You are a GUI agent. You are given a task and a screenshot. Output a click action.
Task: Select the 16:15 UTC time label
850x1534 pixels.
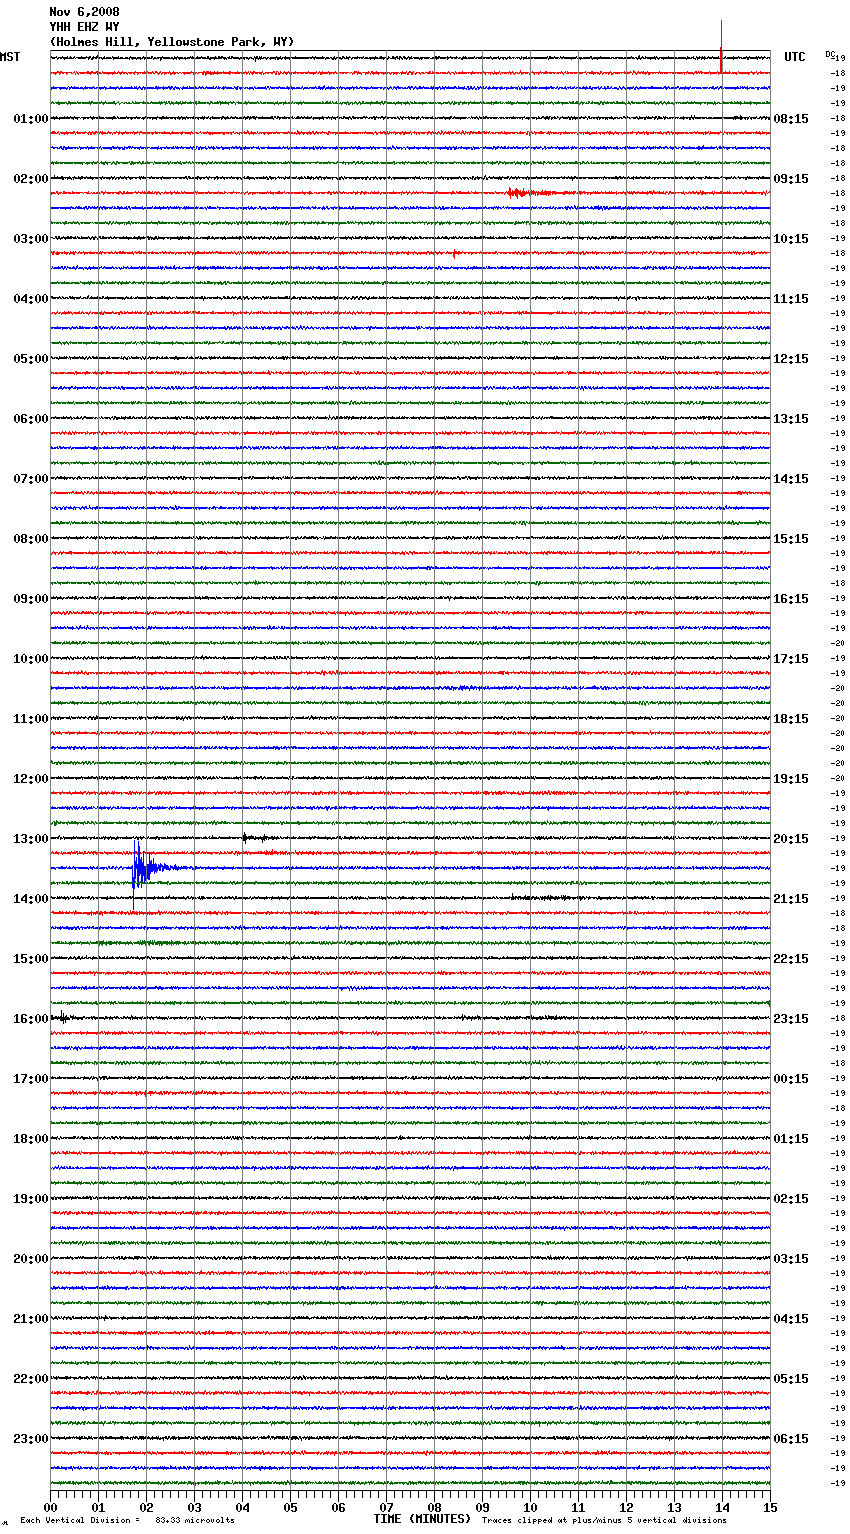pyautogui.click(x=791, y=599)
